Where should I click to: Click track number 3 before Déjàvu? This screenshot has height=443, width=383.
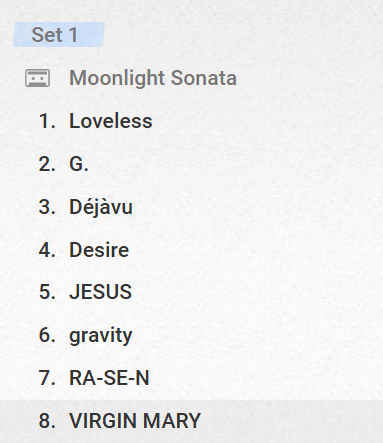(47, 207)
